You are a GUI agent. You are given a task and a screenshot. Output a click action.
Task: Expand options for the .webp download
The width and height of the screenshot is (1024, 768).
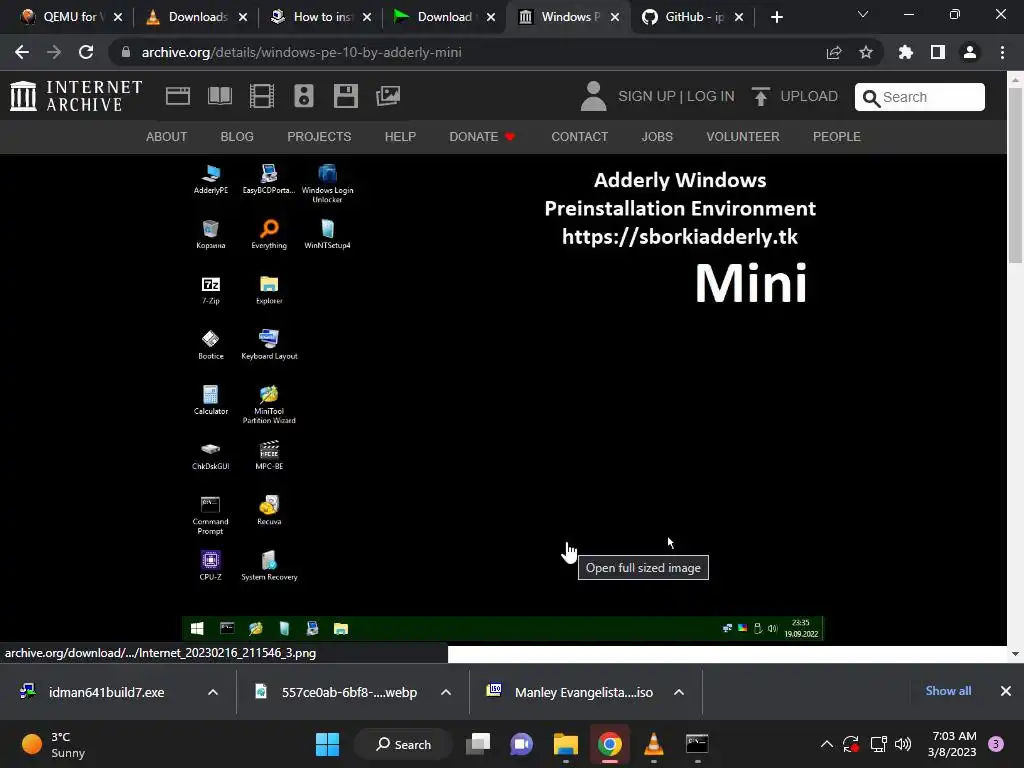(446, 692)
